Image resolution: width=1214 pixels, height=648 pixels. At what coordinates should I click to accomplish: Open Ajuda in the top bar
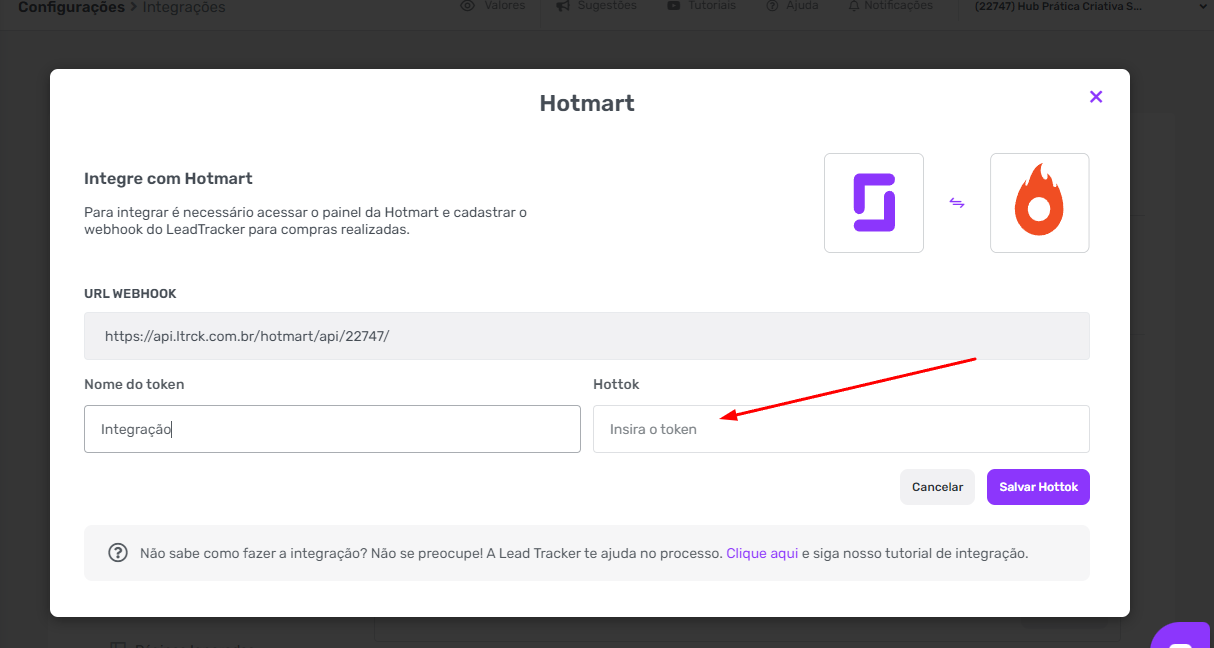click(792, 5)
